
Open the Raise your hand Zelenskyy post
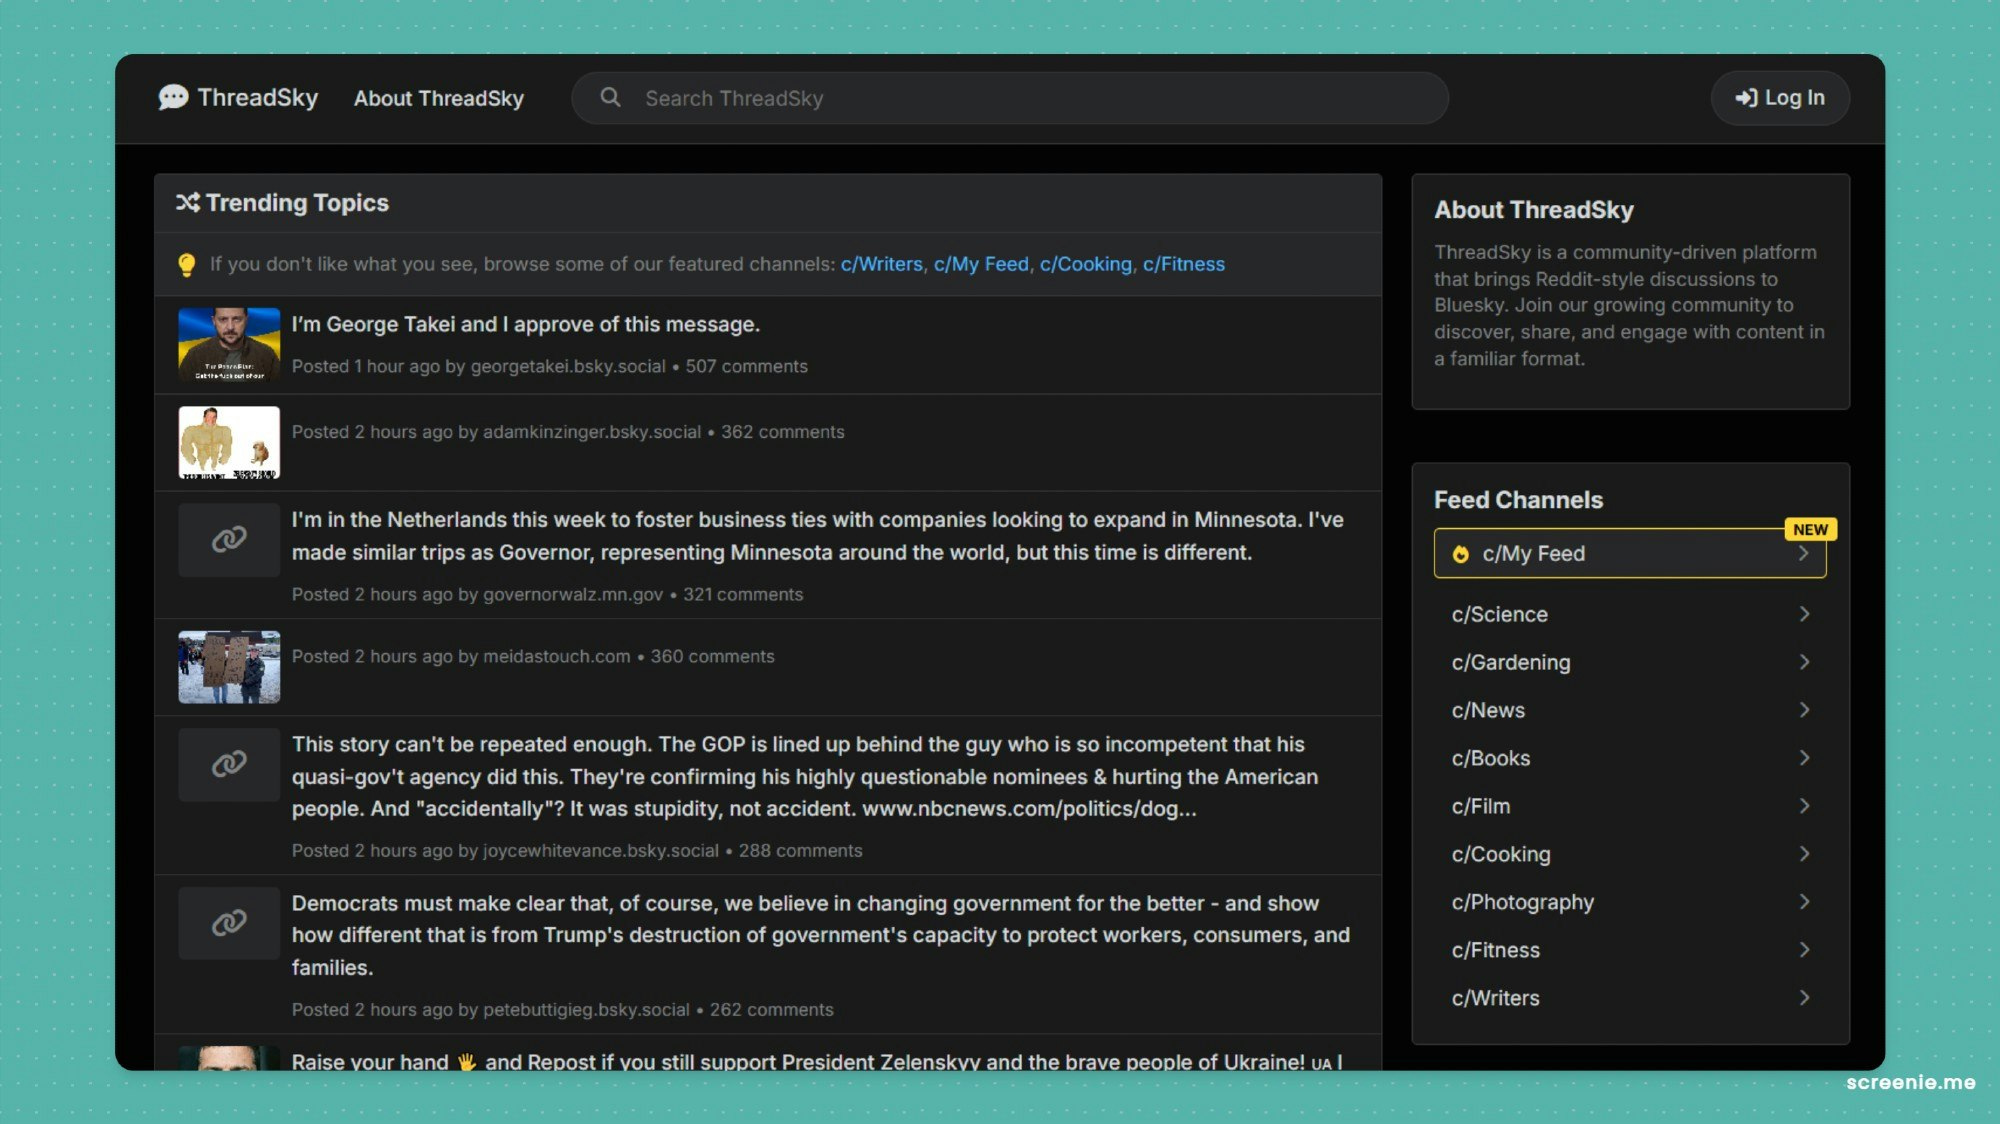pos(816,1061)
